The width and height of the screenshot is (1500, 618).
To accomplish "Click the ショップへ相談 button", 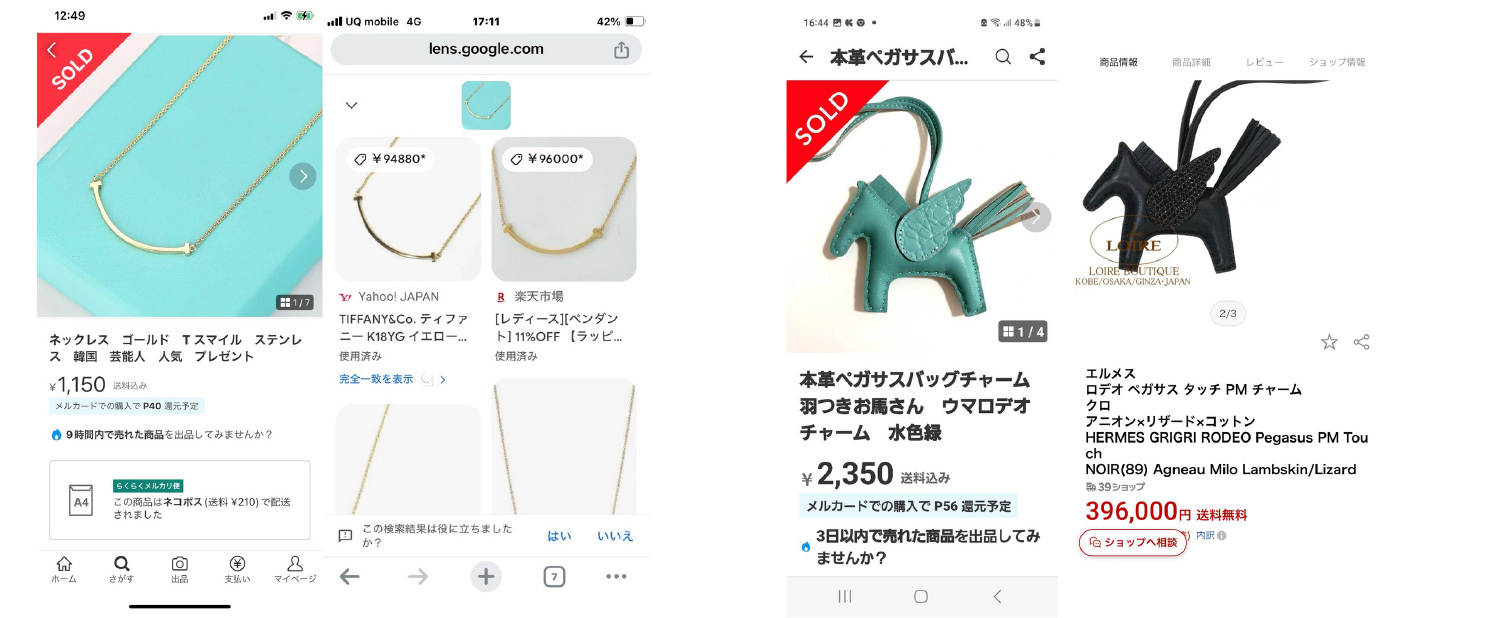I will (1133, 542).
